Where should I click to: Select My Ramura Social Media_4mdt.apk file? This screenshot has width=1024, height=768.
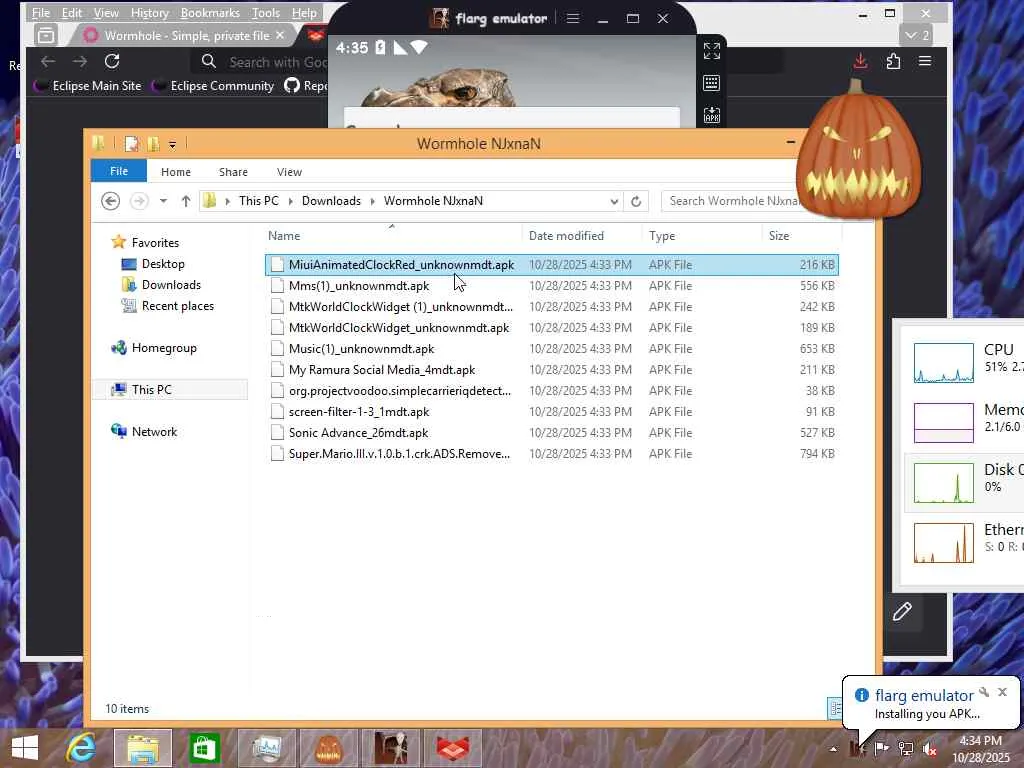click(552, 370)
